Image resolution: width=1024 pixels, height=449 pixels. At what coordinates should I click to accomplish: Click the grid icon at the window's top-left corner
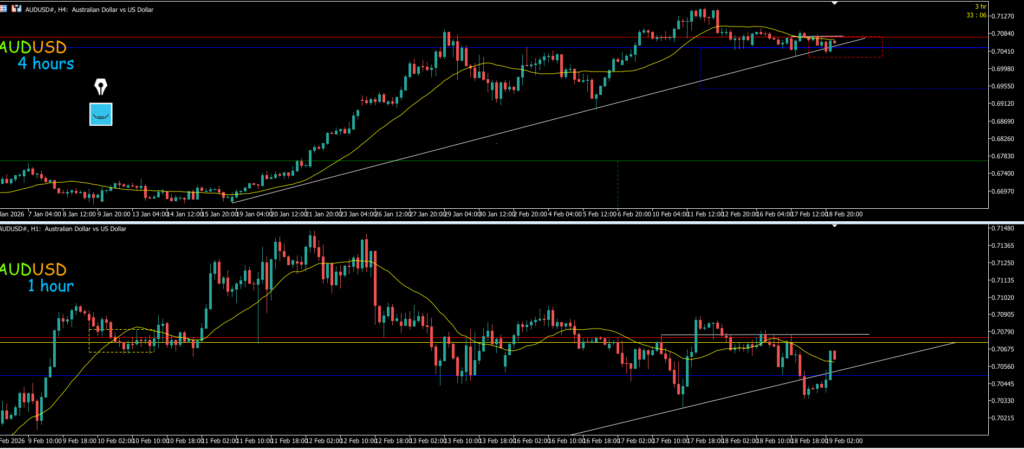[x=4, y=10]
